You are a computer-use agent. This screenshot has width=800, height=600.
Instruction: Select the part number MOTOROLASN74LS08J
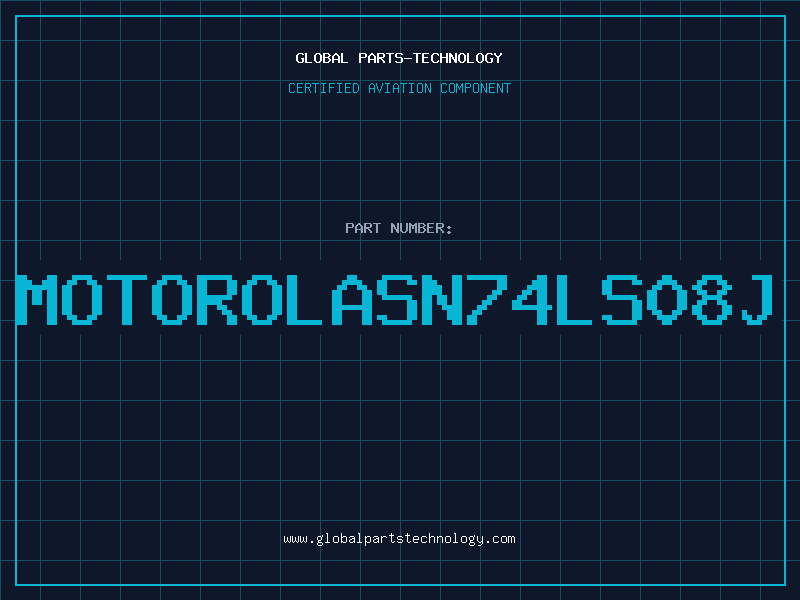(395, 299)
